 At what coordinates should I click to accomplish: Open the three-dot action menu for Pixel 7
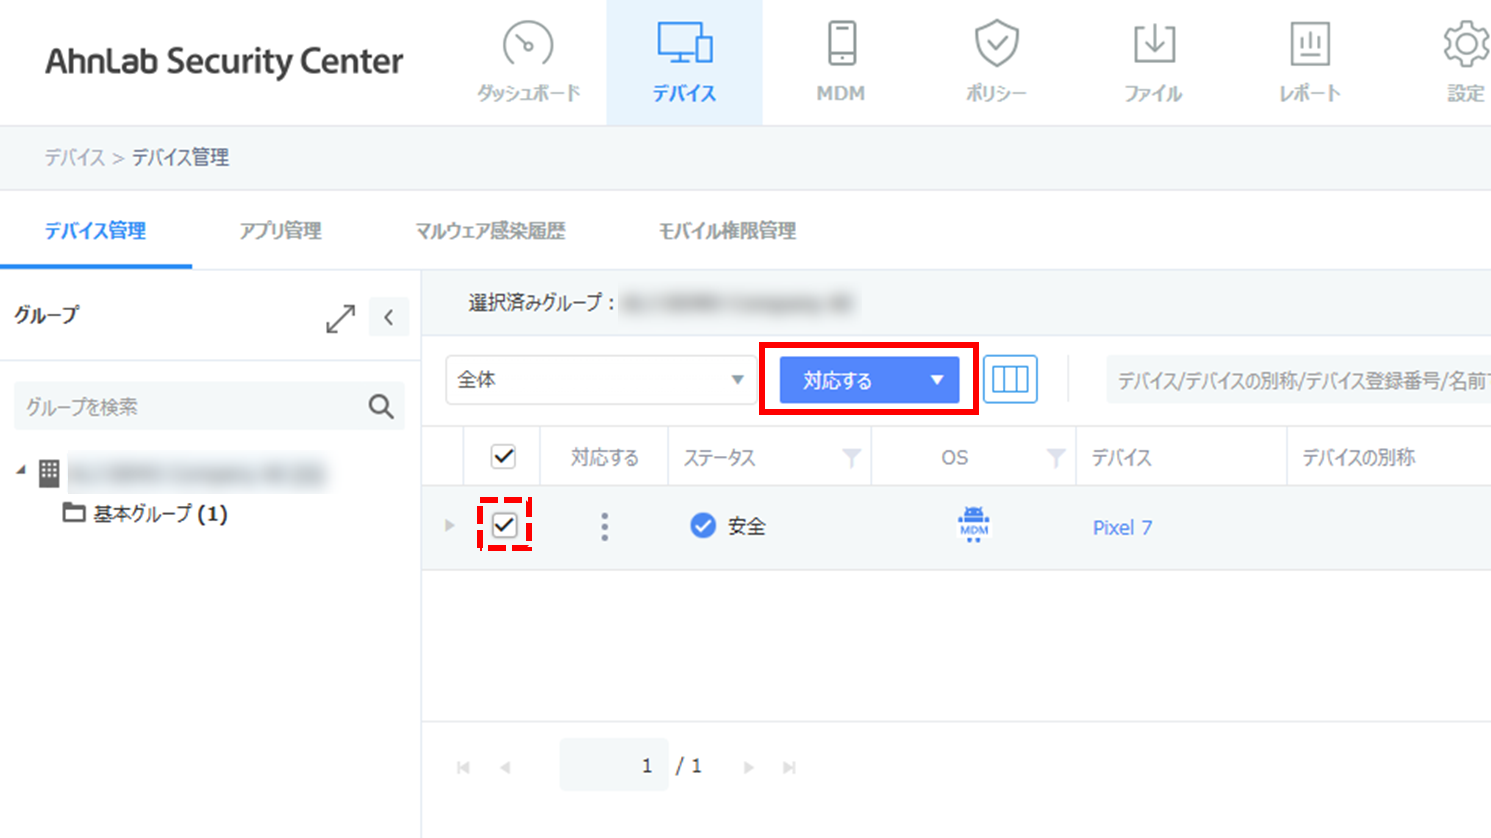click(604, 527)
